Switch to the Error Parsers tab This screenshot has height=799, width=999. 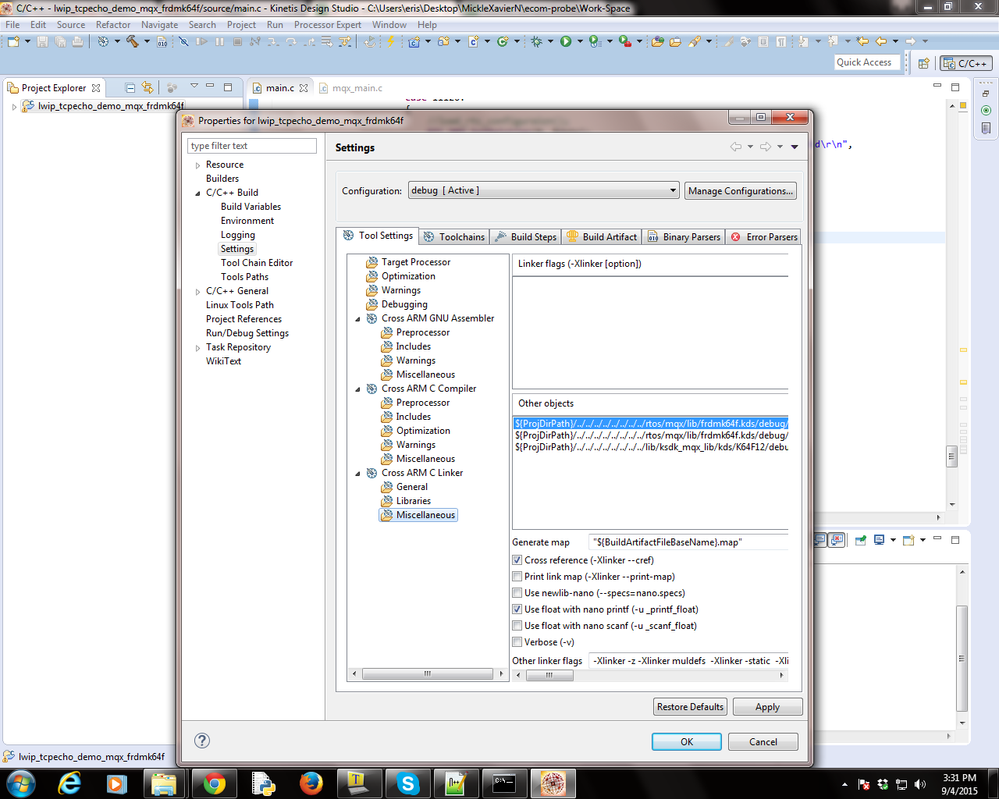tap(763, 236)
